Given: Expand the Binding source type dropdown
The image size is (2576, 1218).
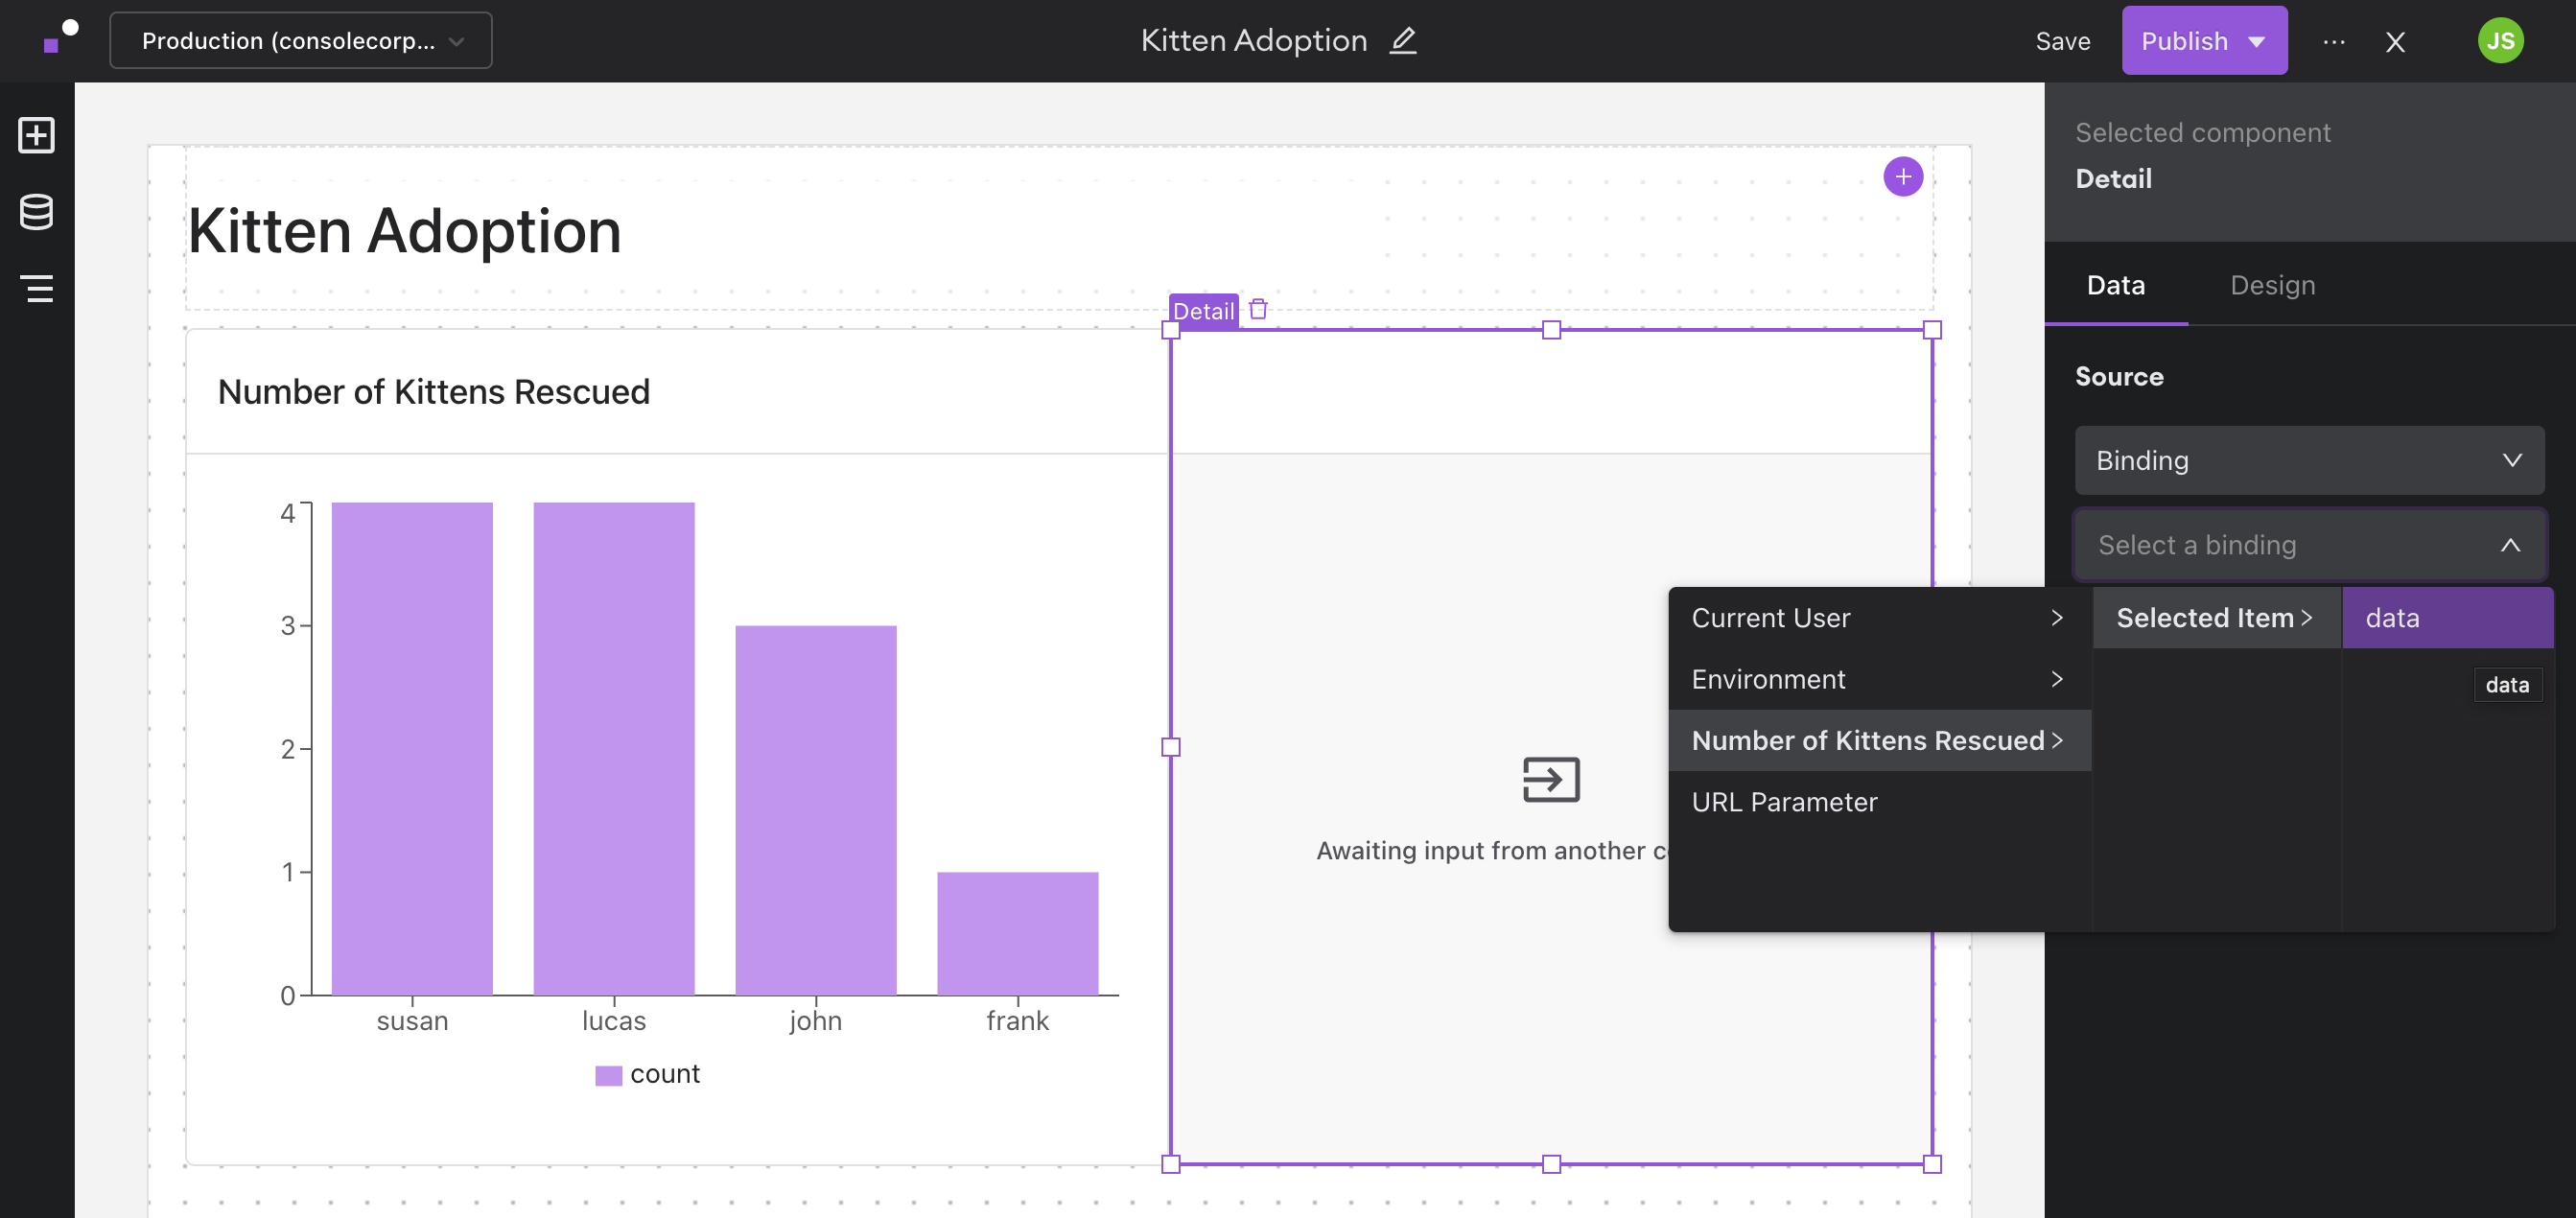Looking at the screenshot, I should (x=2308, y=460).
